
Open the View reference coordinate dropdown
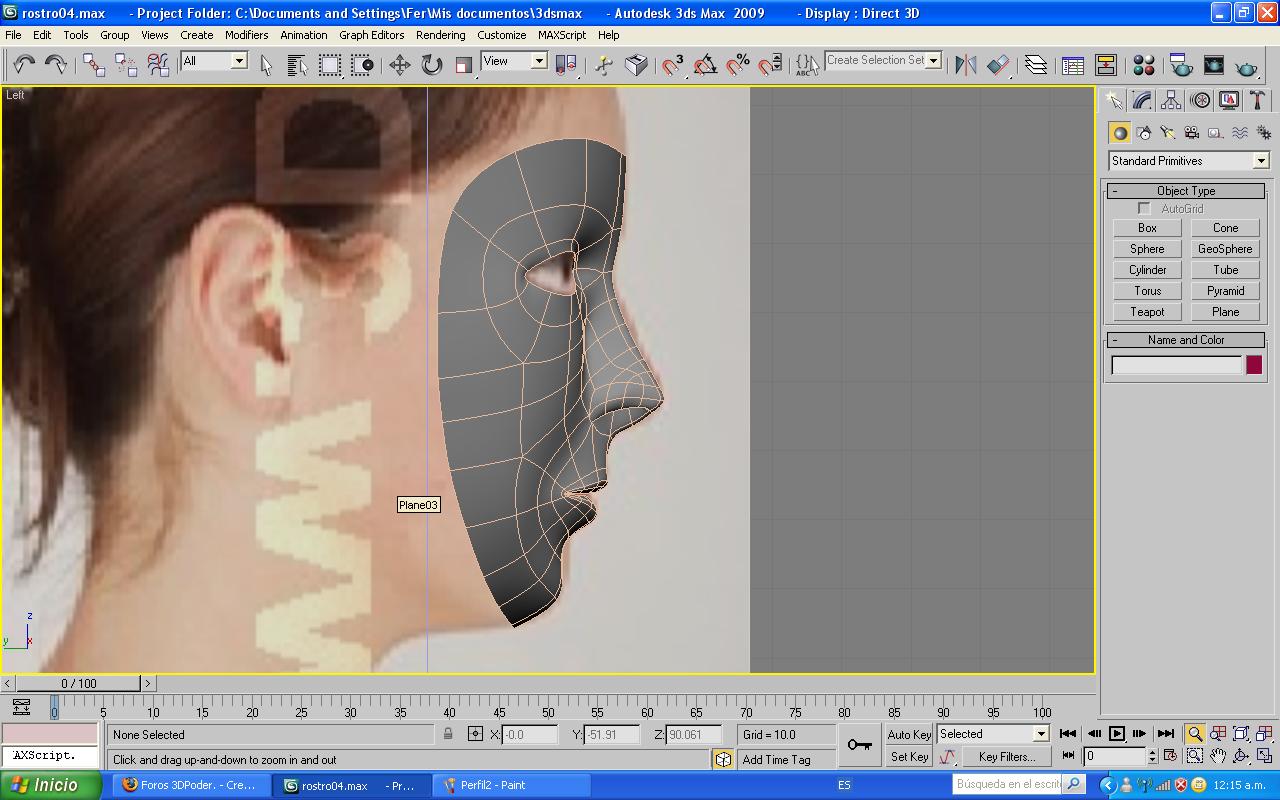pos(514,61)
